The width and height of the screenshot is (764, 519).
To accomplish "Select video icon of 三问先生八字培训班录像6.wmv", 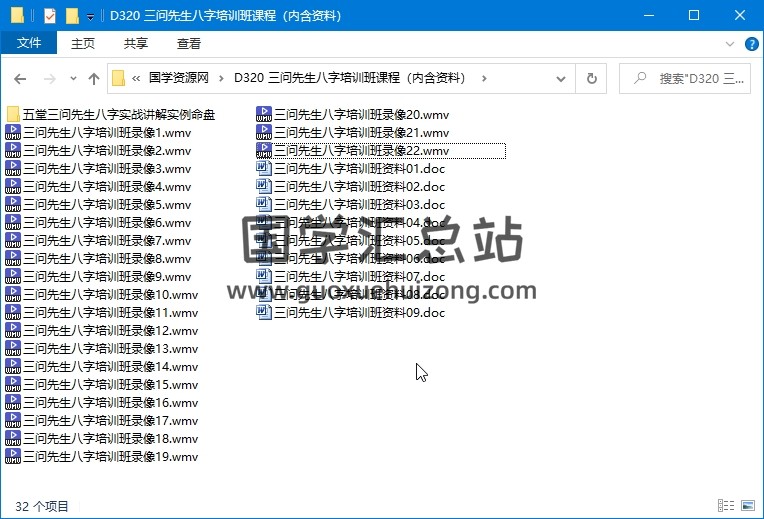I will click(x=13, y=223).
